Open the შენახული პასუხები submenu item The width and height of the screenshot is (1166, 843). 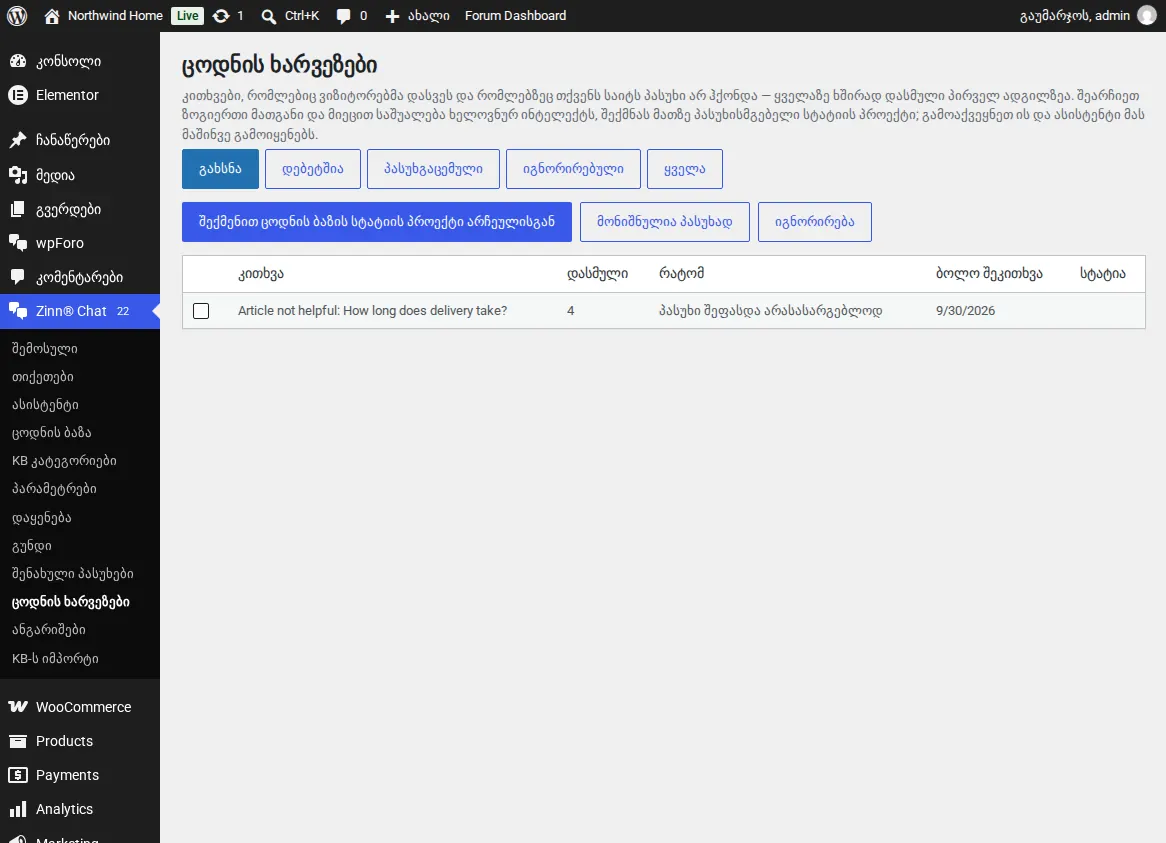pyautogui.click(x=73, y=574)
